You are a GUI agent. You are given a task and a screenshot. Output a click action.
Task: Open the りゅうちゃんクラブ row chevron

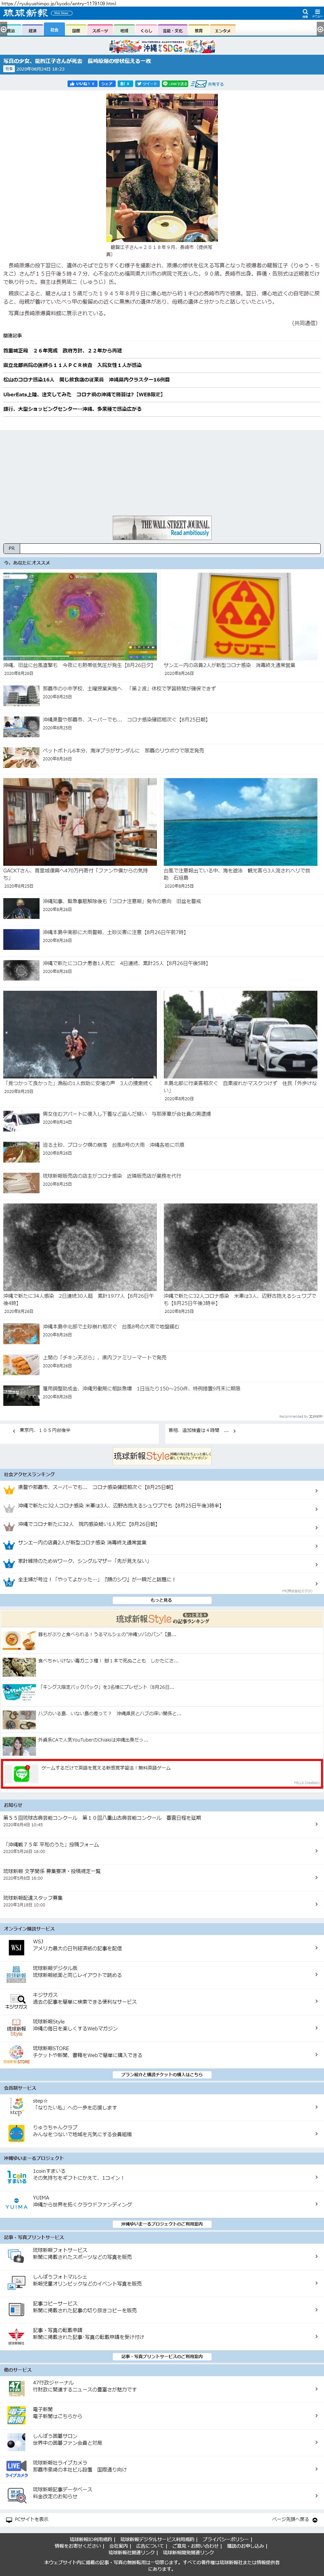click(x=316, y=2130)
